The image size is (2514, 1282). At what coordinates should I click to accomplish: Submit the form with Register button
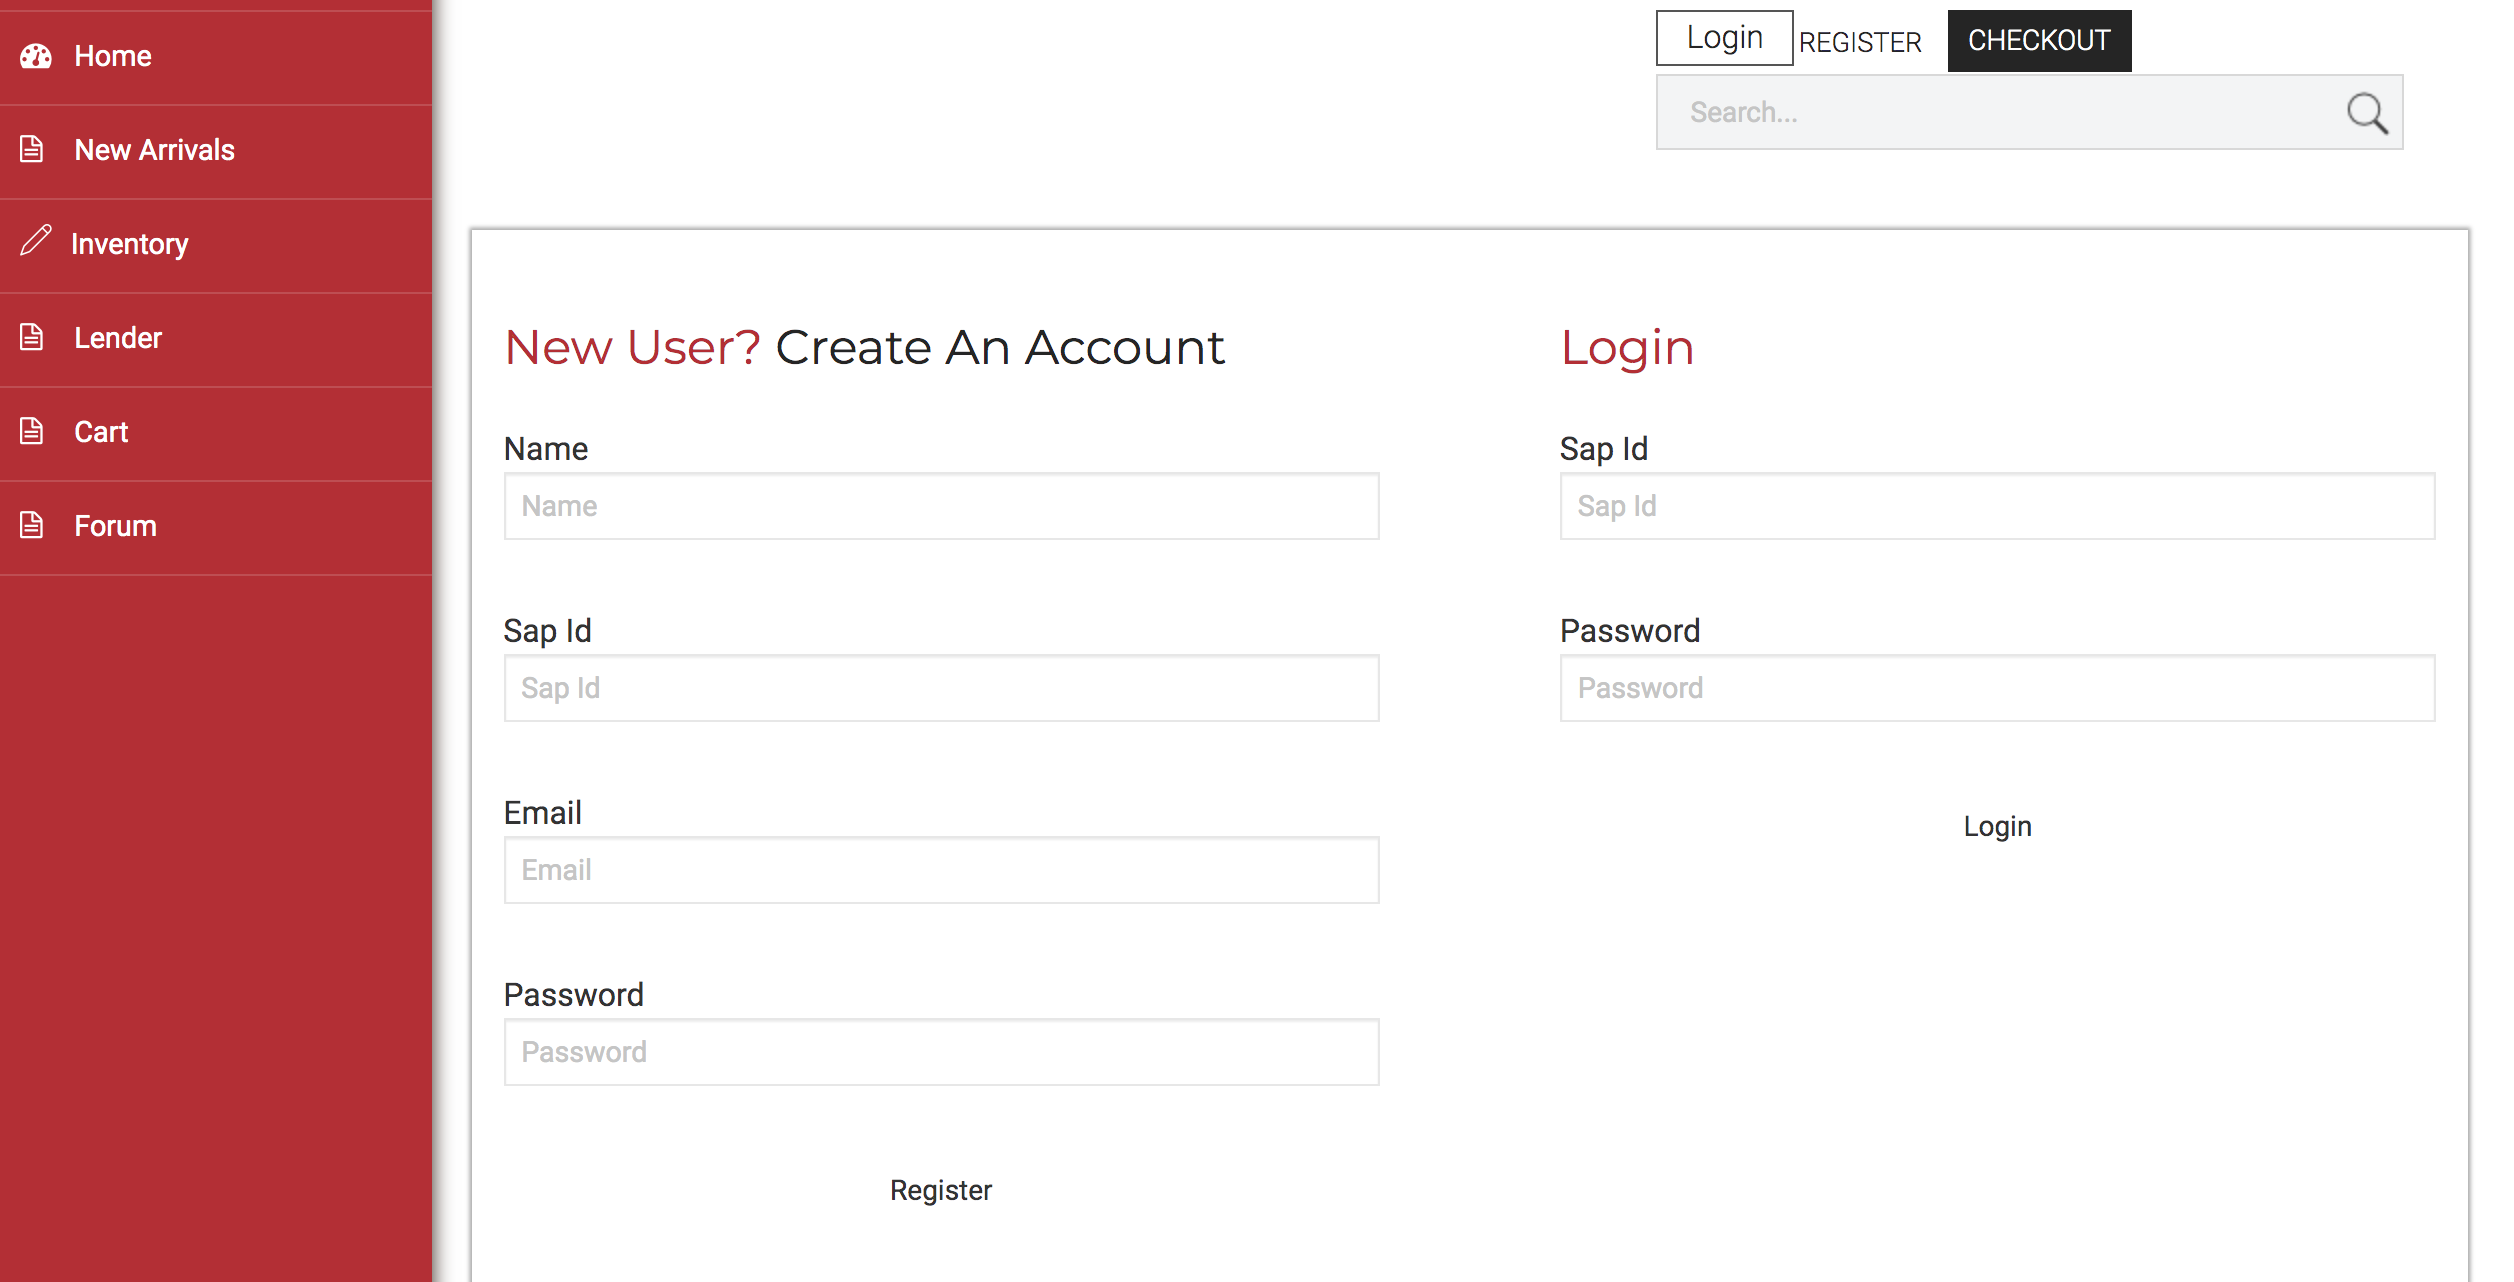[941, 1190]
